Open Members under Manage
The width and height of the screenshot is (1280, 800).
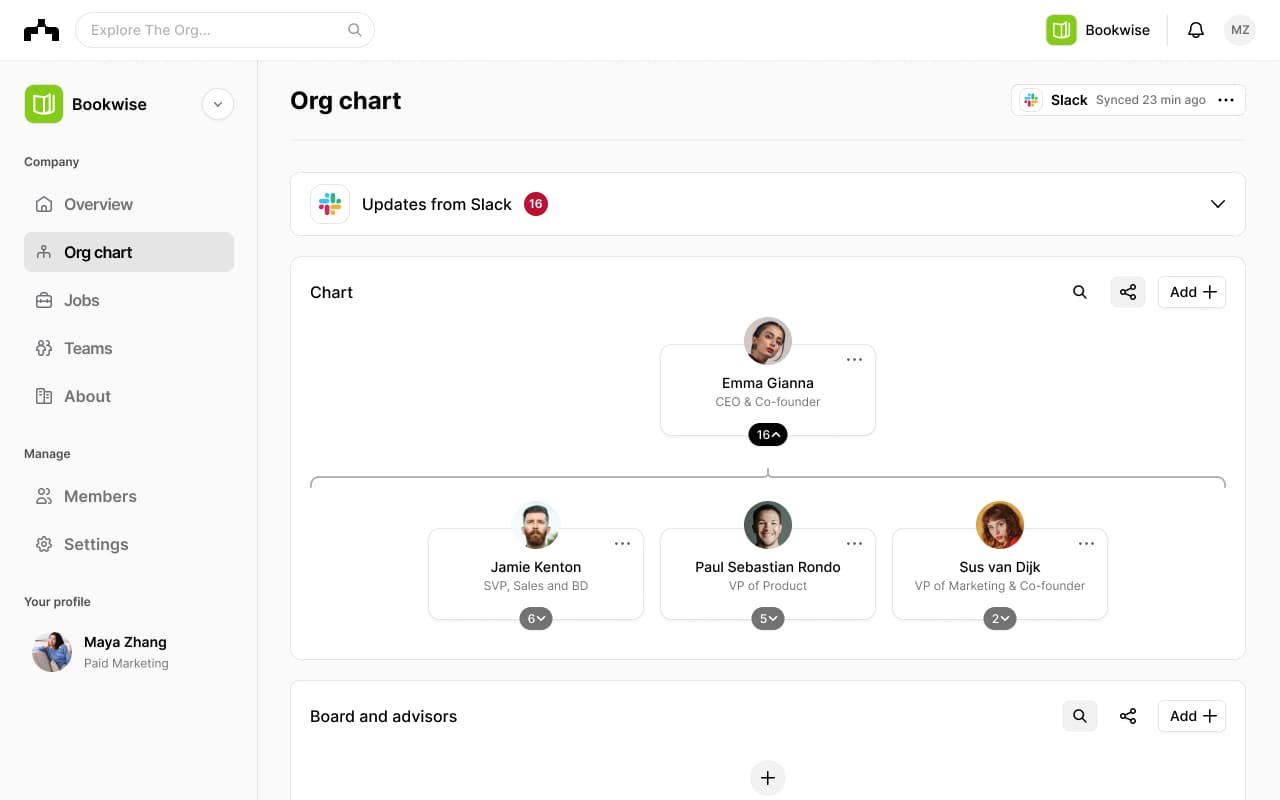tap(100, 496)
